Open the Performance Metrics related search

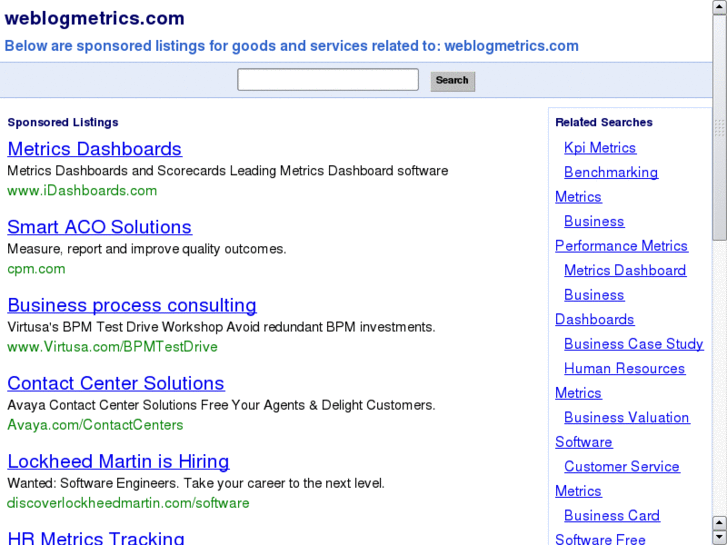621,246
